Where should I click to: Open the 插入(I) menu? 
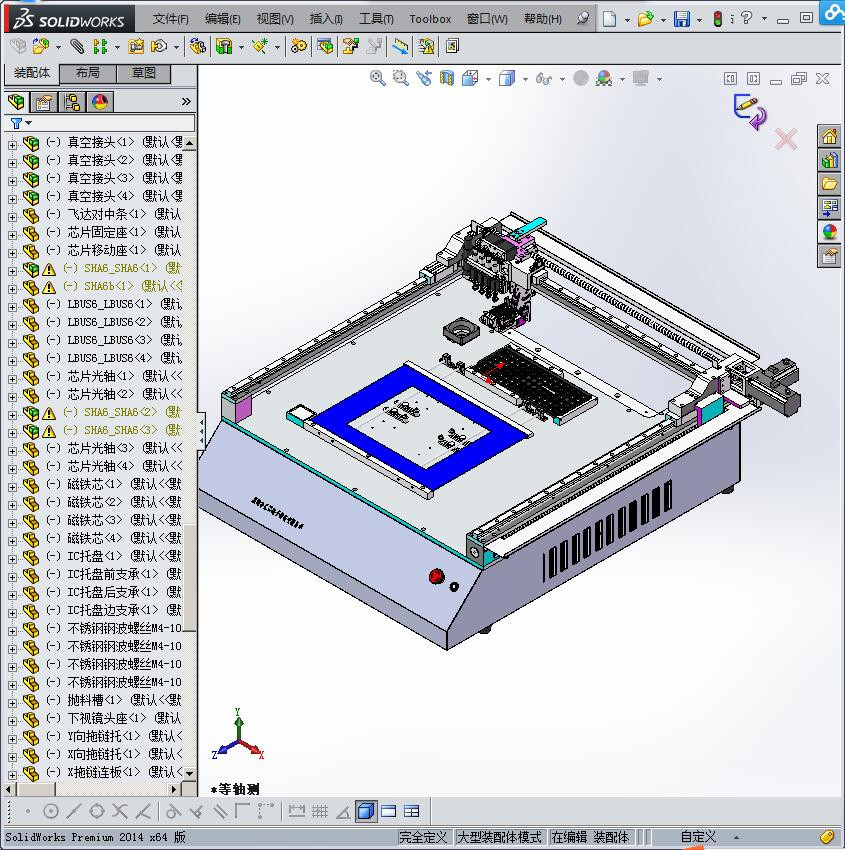point(326,19)
